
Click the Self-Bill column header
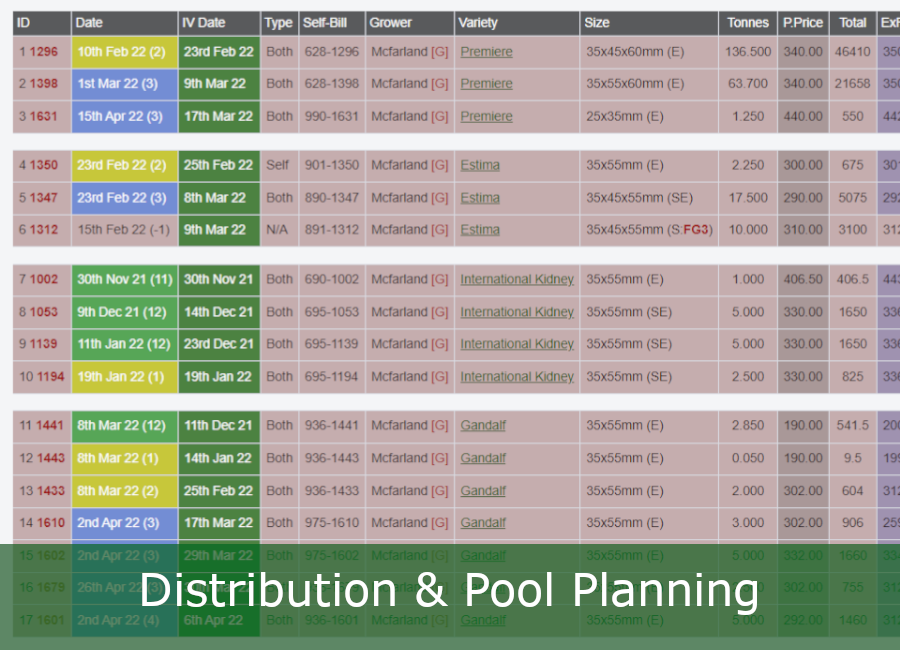[x=325, y=23]
